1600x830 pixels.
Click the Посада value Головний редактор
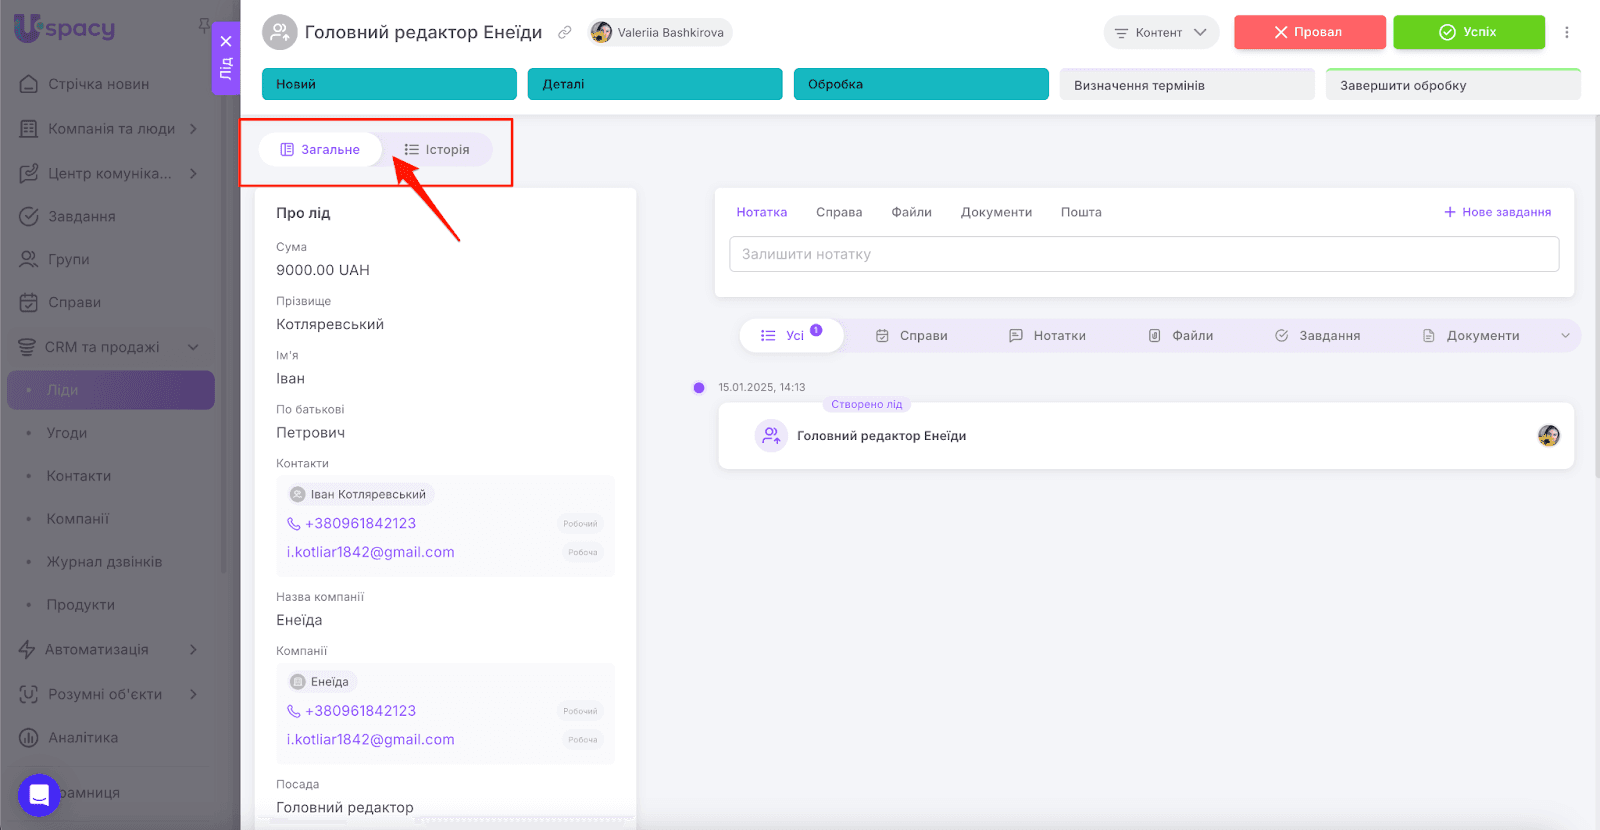tap(345, 807)
